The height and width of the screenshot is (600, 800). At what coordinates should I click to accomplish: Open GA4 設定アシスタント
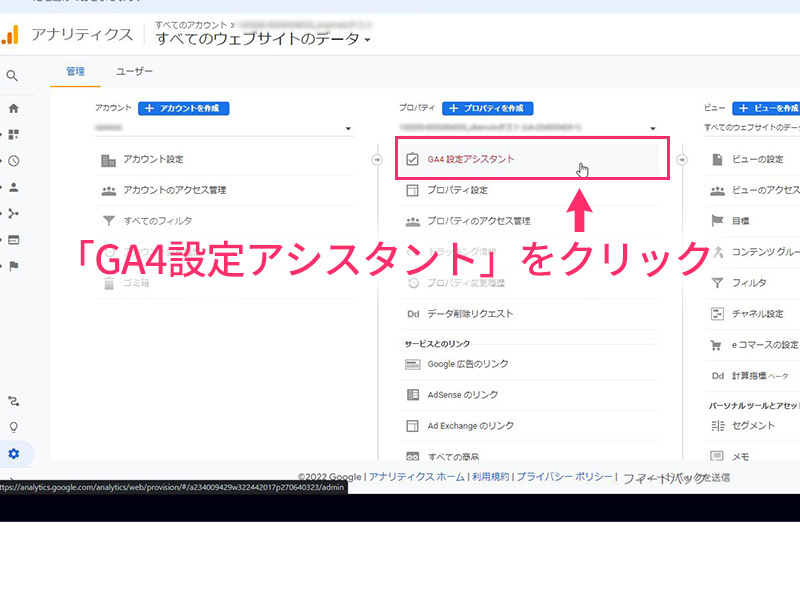471,159
